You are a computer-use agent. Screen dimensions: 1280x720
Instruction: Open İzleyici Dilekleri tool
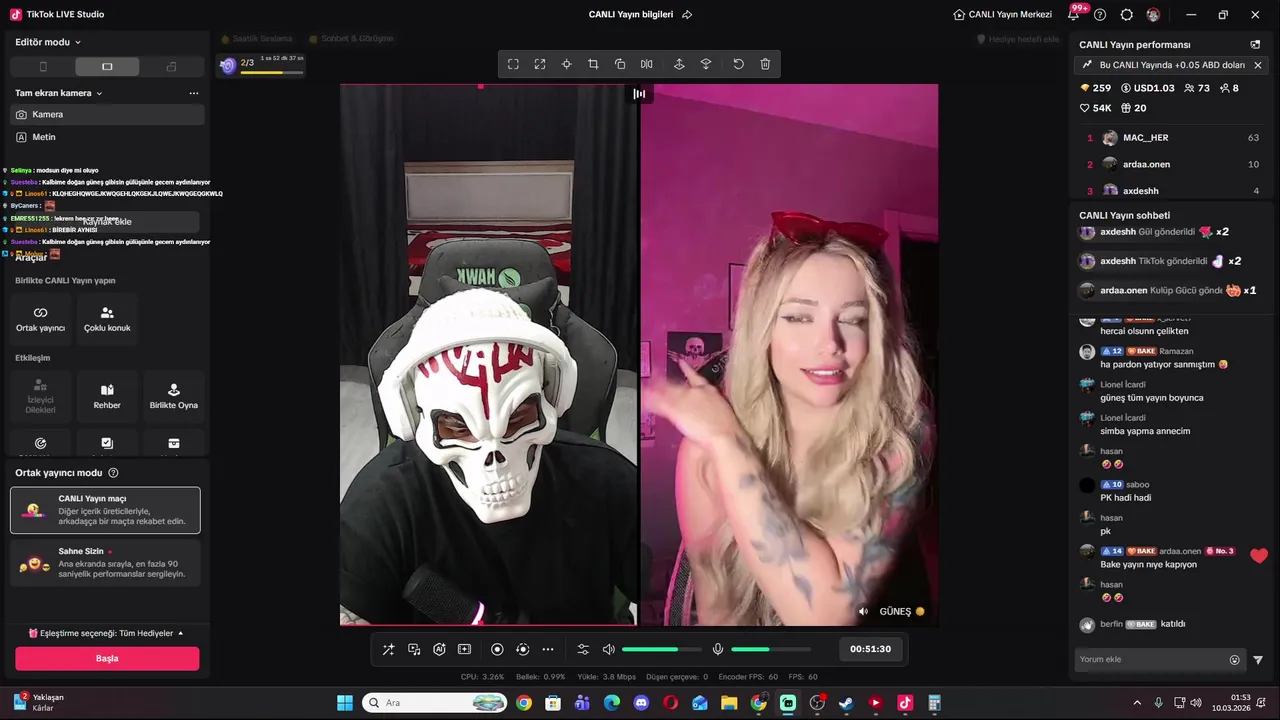tap(40, 396)
